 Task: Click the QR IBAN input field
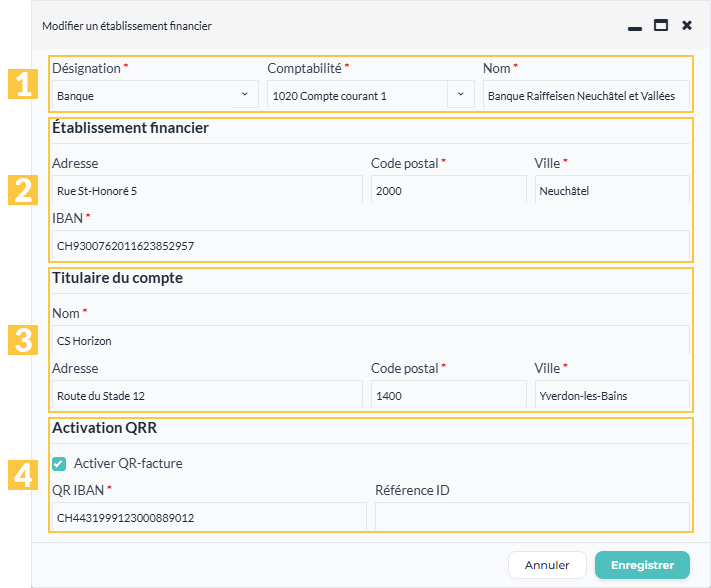[x=209, y=516]
